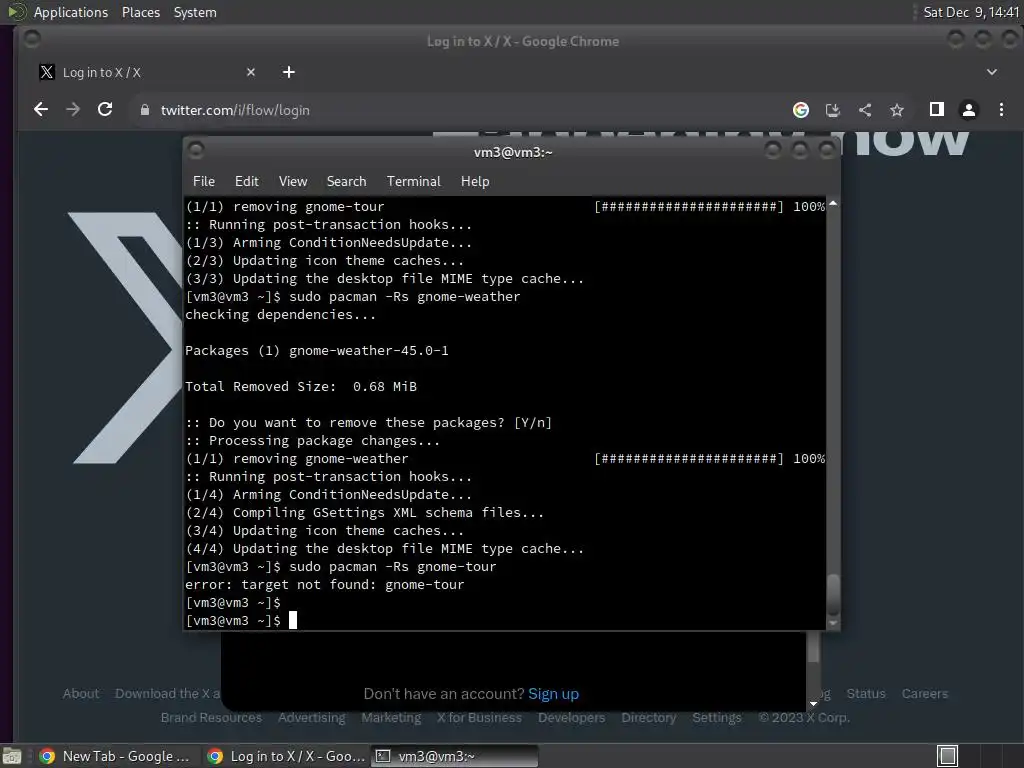Share this page via share icon
Image resolution: width=1024 pixels, height=768 pixels.
coord(865,110)
